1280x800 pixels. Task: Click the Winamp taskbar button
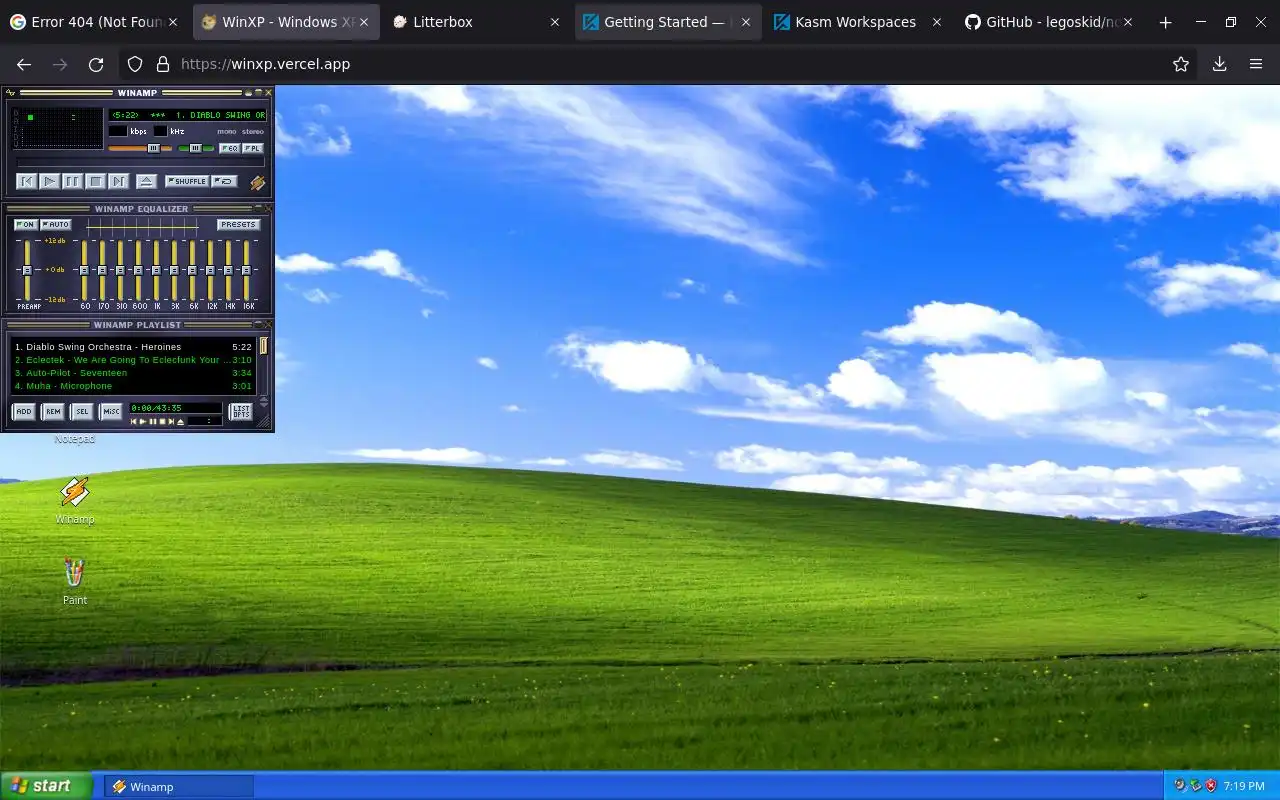point(179,787)
